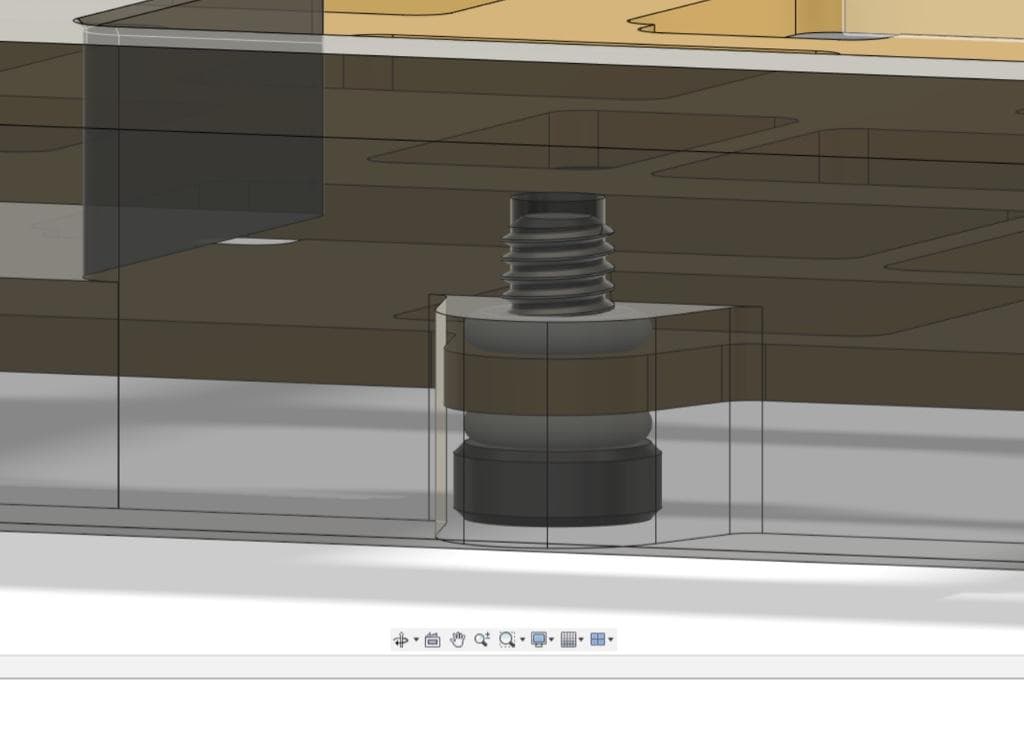Expand the Display Settings dropdown arrow
1024x740 pixels.
(552, 641)
